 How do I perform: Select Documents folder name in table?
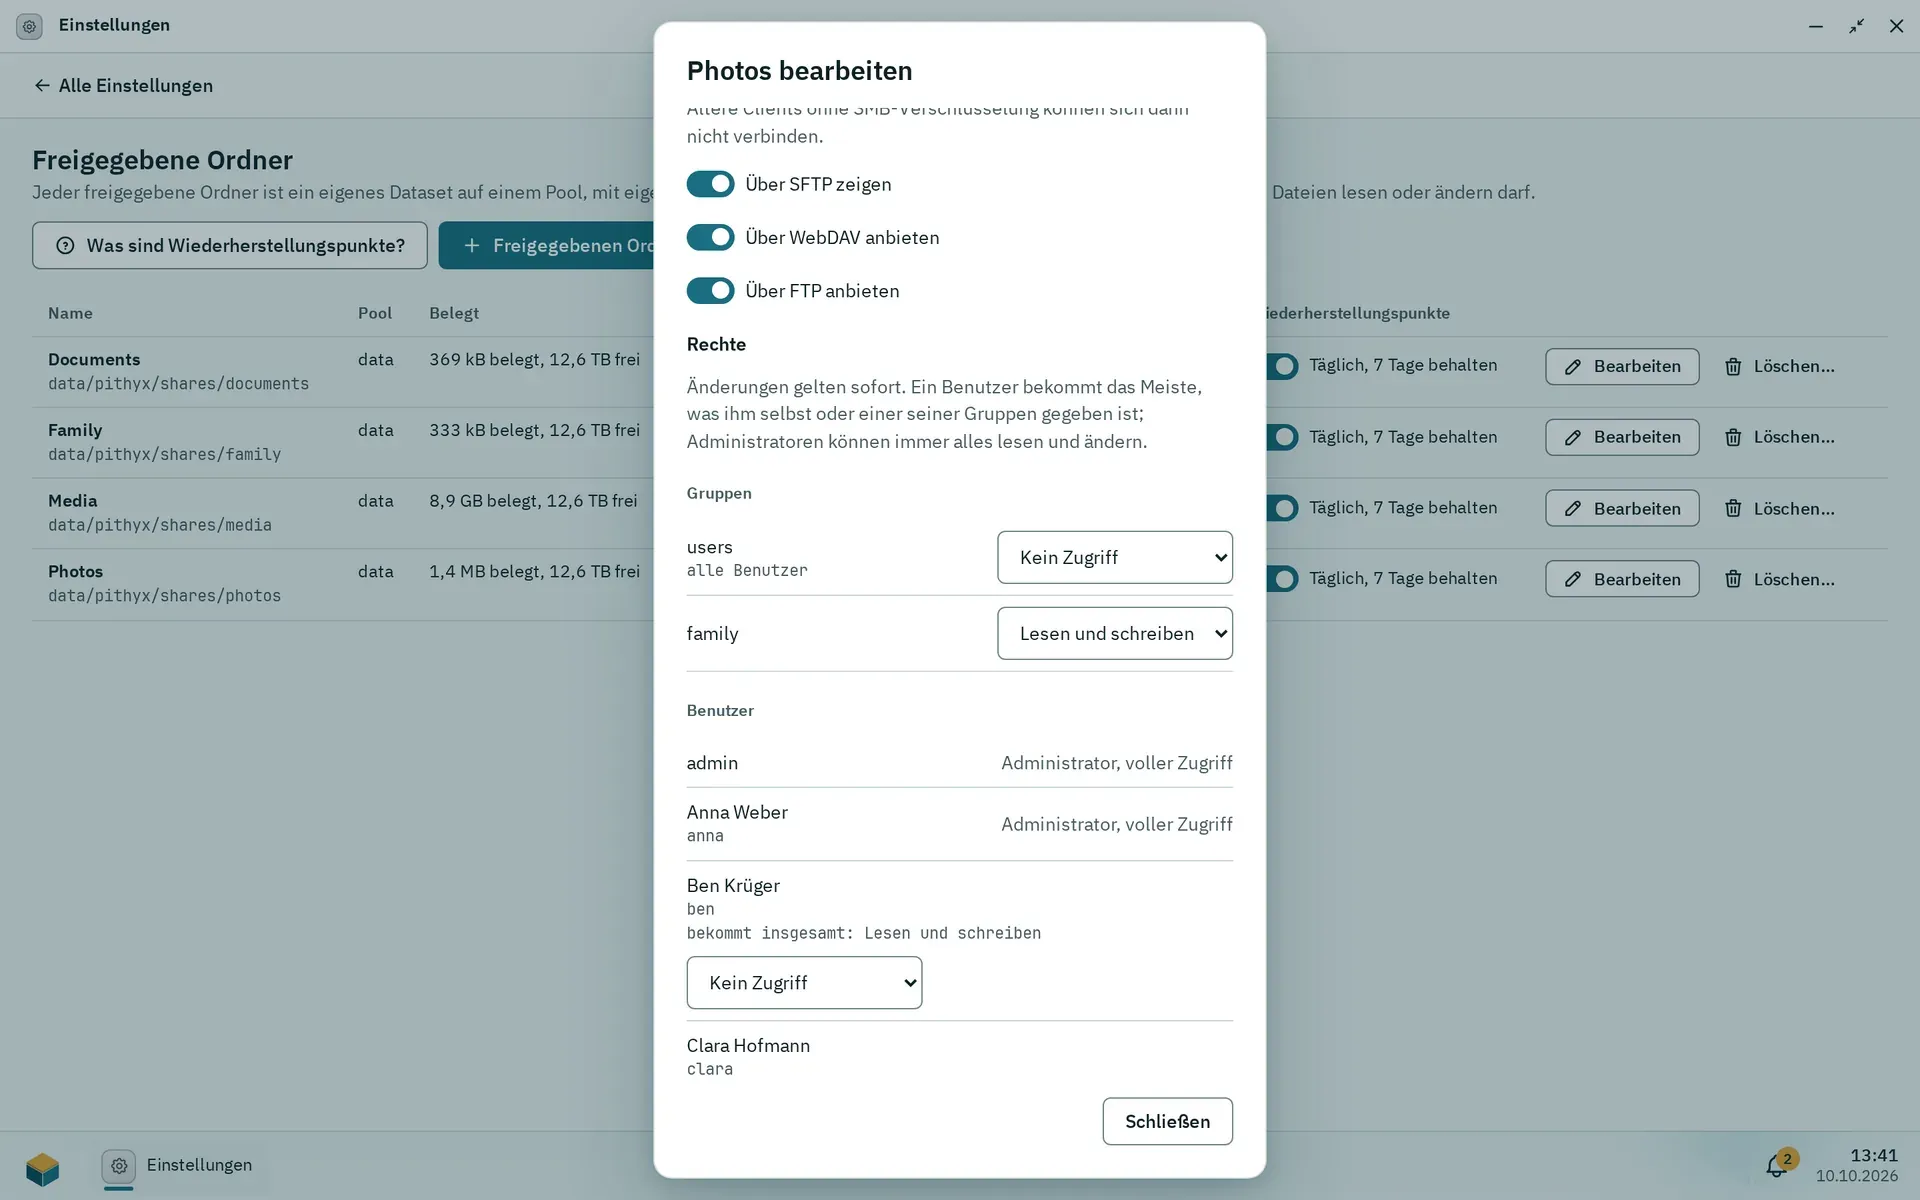94,359
